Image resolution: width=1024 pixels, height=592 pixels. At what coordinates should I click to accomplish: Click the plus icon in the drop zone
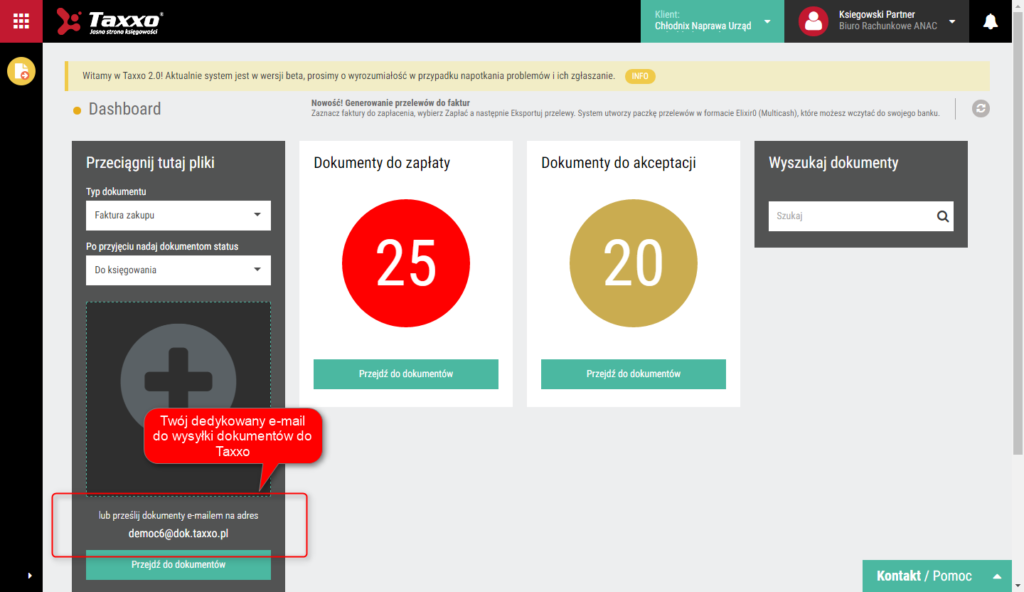178,381
